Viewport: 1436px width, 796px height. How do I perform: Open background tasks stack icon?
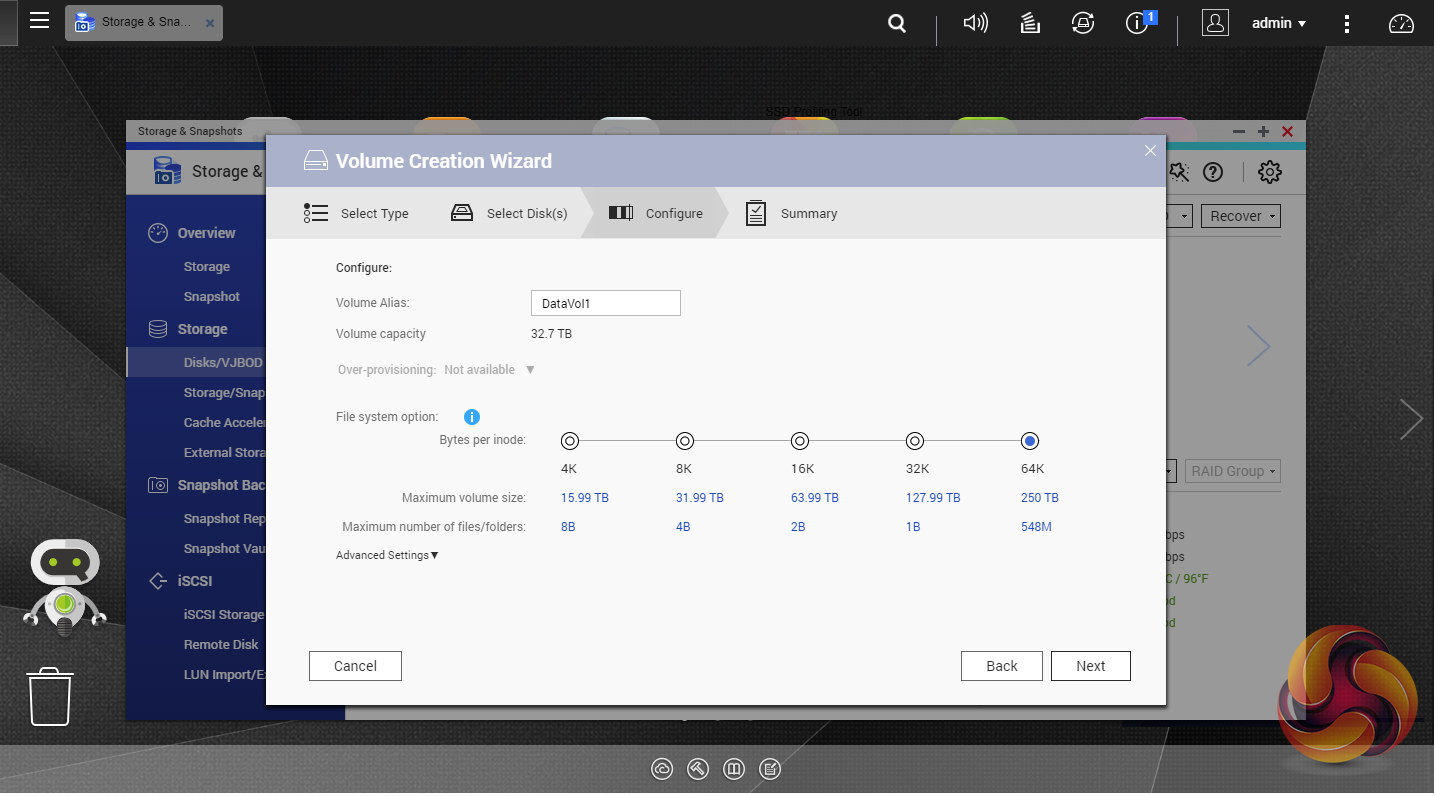tap(1031, 23)
